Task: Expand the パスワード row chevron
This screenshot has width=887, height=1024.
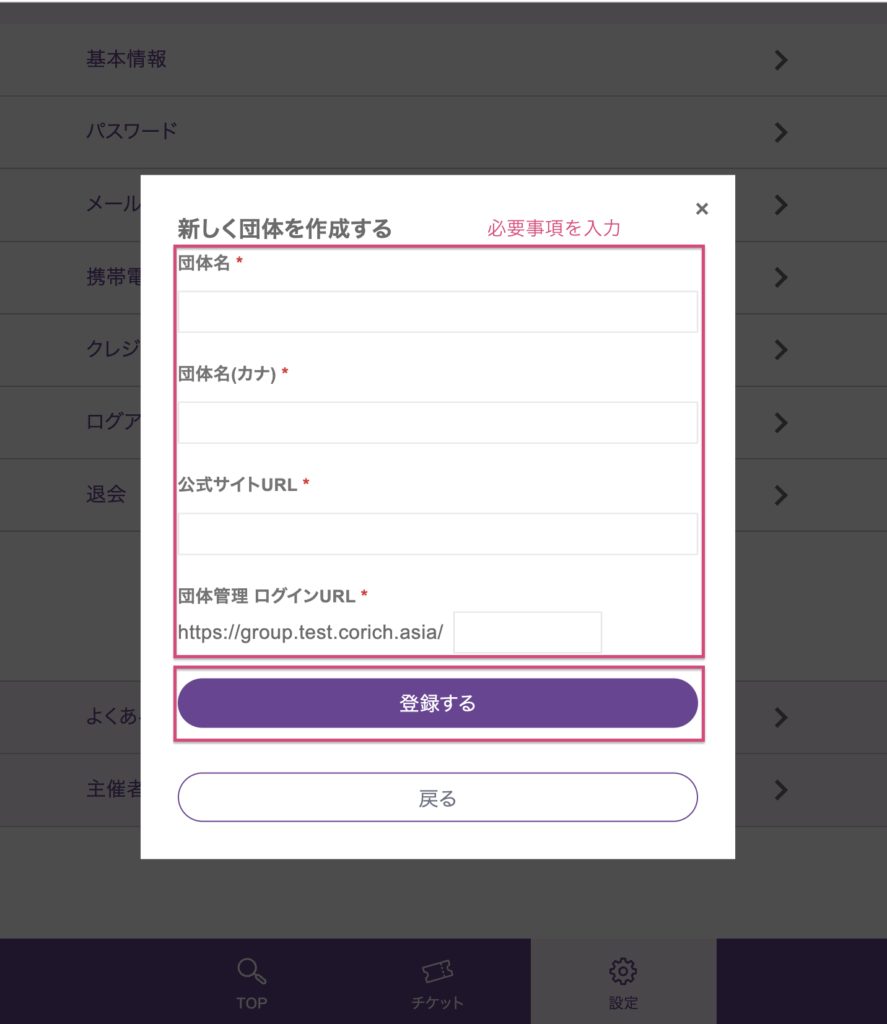Action: tap(781, 133)
